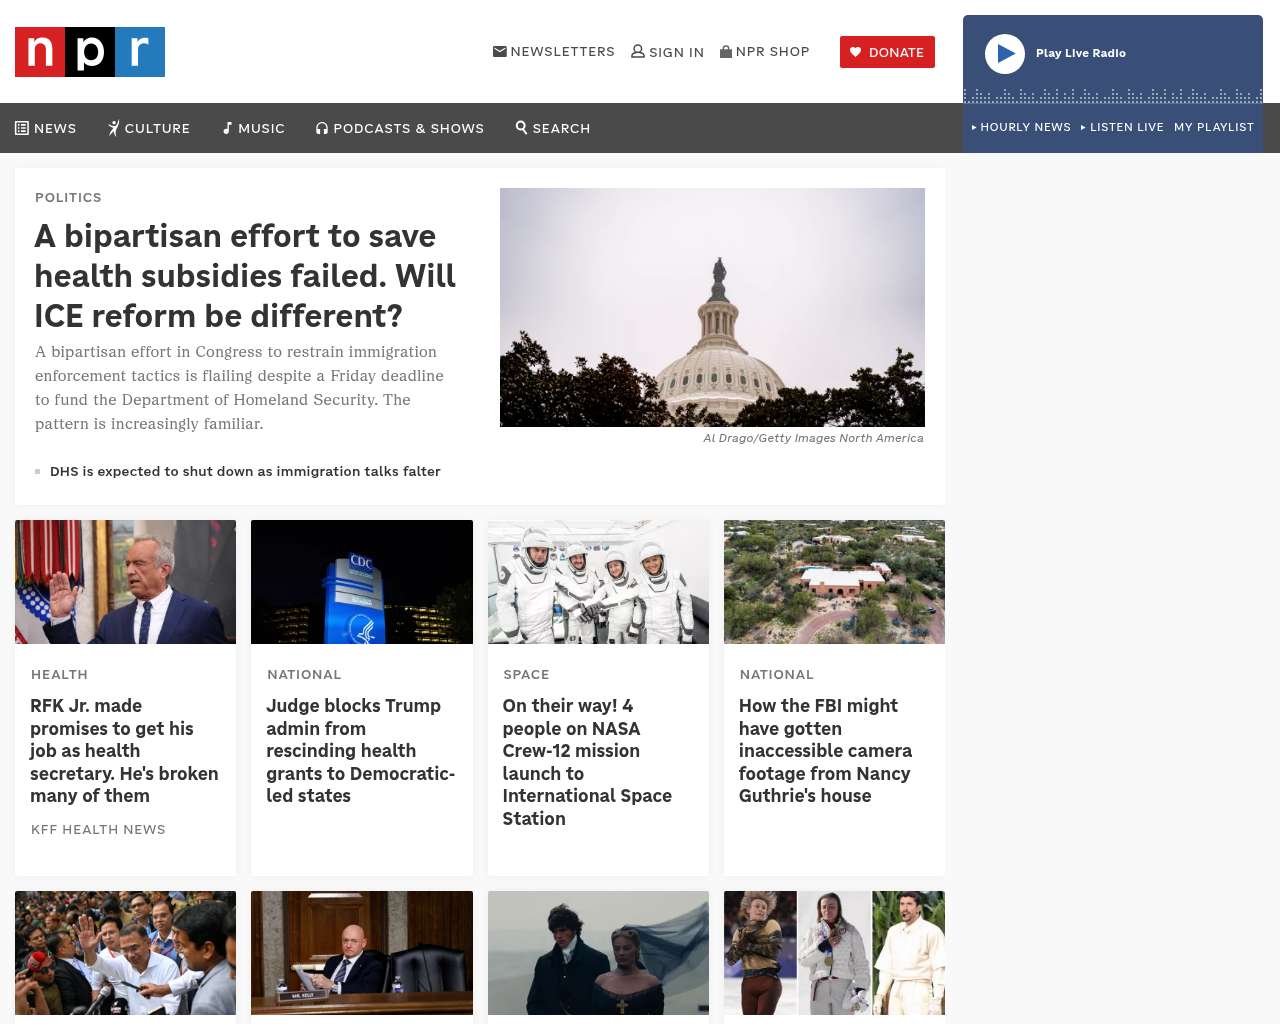Open Newsletters via the envelope icon

(500, 51)
